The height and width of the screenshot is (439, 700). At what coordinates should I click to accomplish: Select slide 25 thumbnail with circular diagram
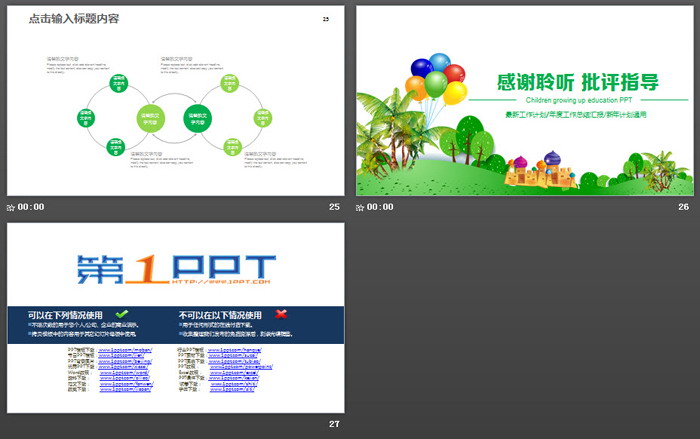point(176,100)
